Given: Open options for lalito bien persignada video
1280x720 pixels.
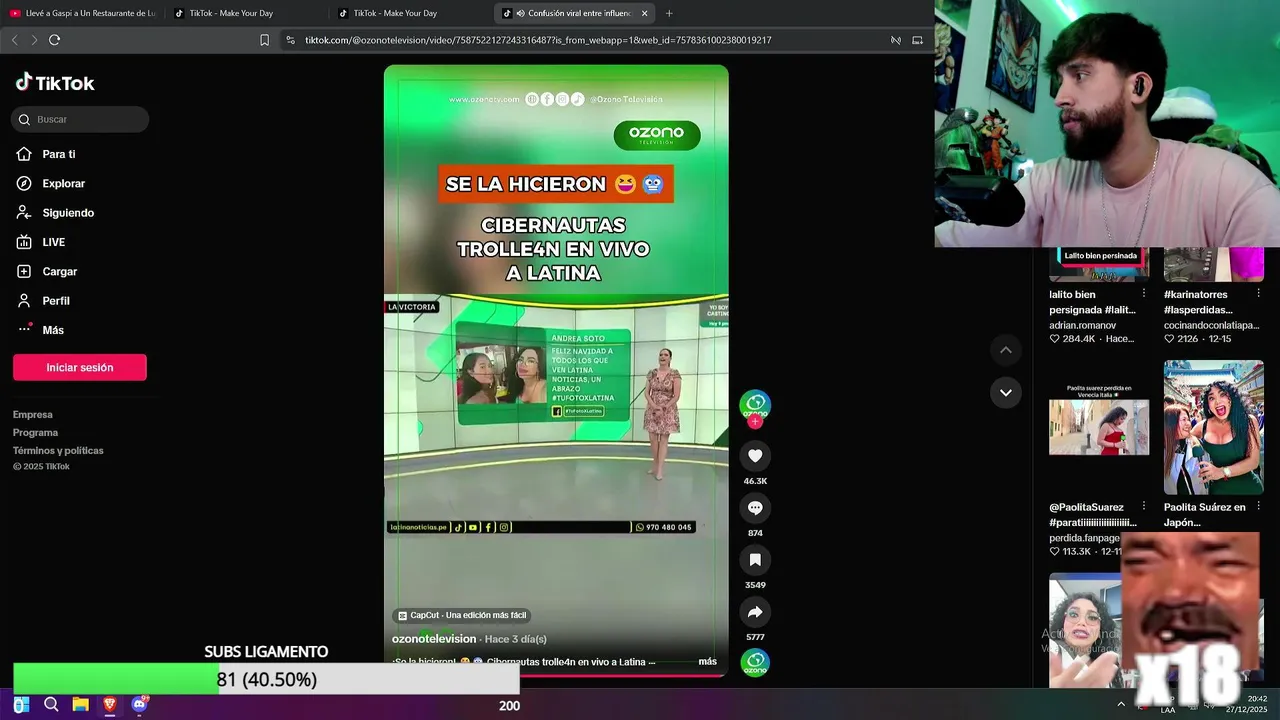Looking at the screenshot, I should 1144,294.
